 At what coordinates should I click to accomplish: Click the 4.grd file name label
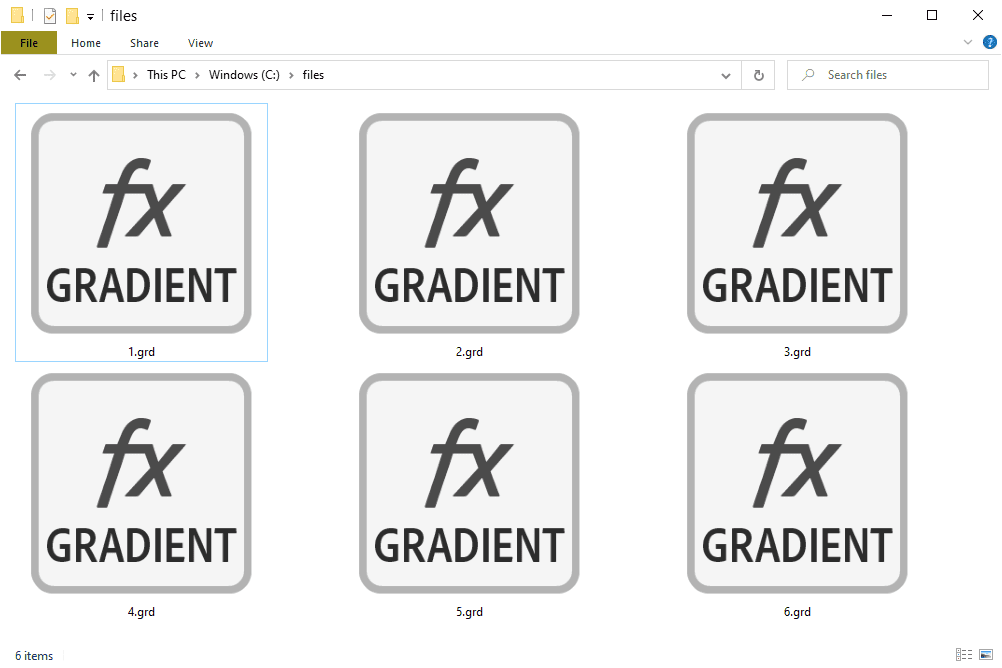click(141, 612)
